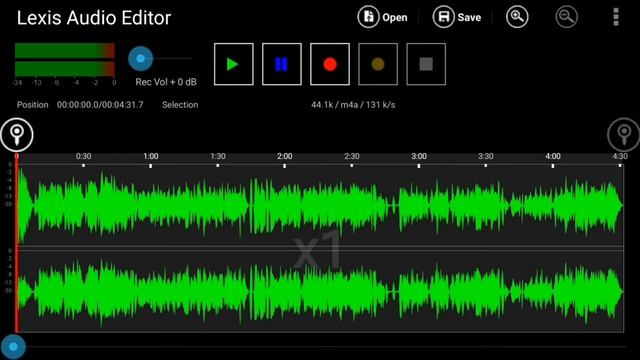Click the Position time readout 00:00:00.0/00:04:31.7

click(100, 105)
